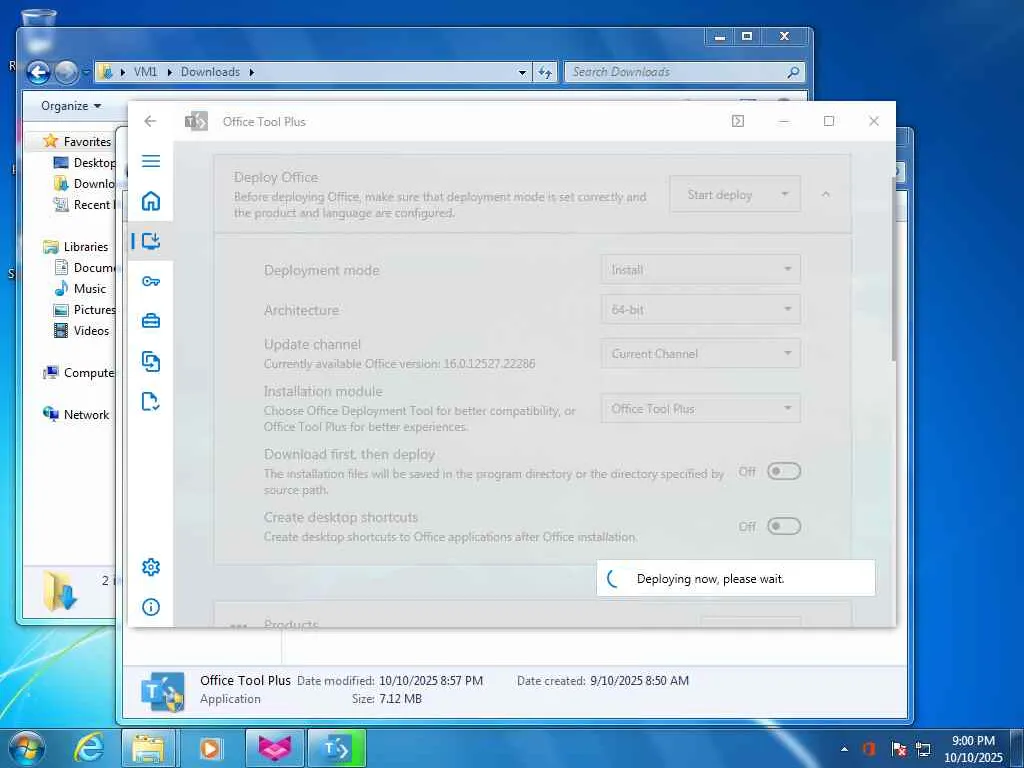1024x768 pixels.
Task: Open address bar history dropdown in Explorer
Action: pos(522,72)
